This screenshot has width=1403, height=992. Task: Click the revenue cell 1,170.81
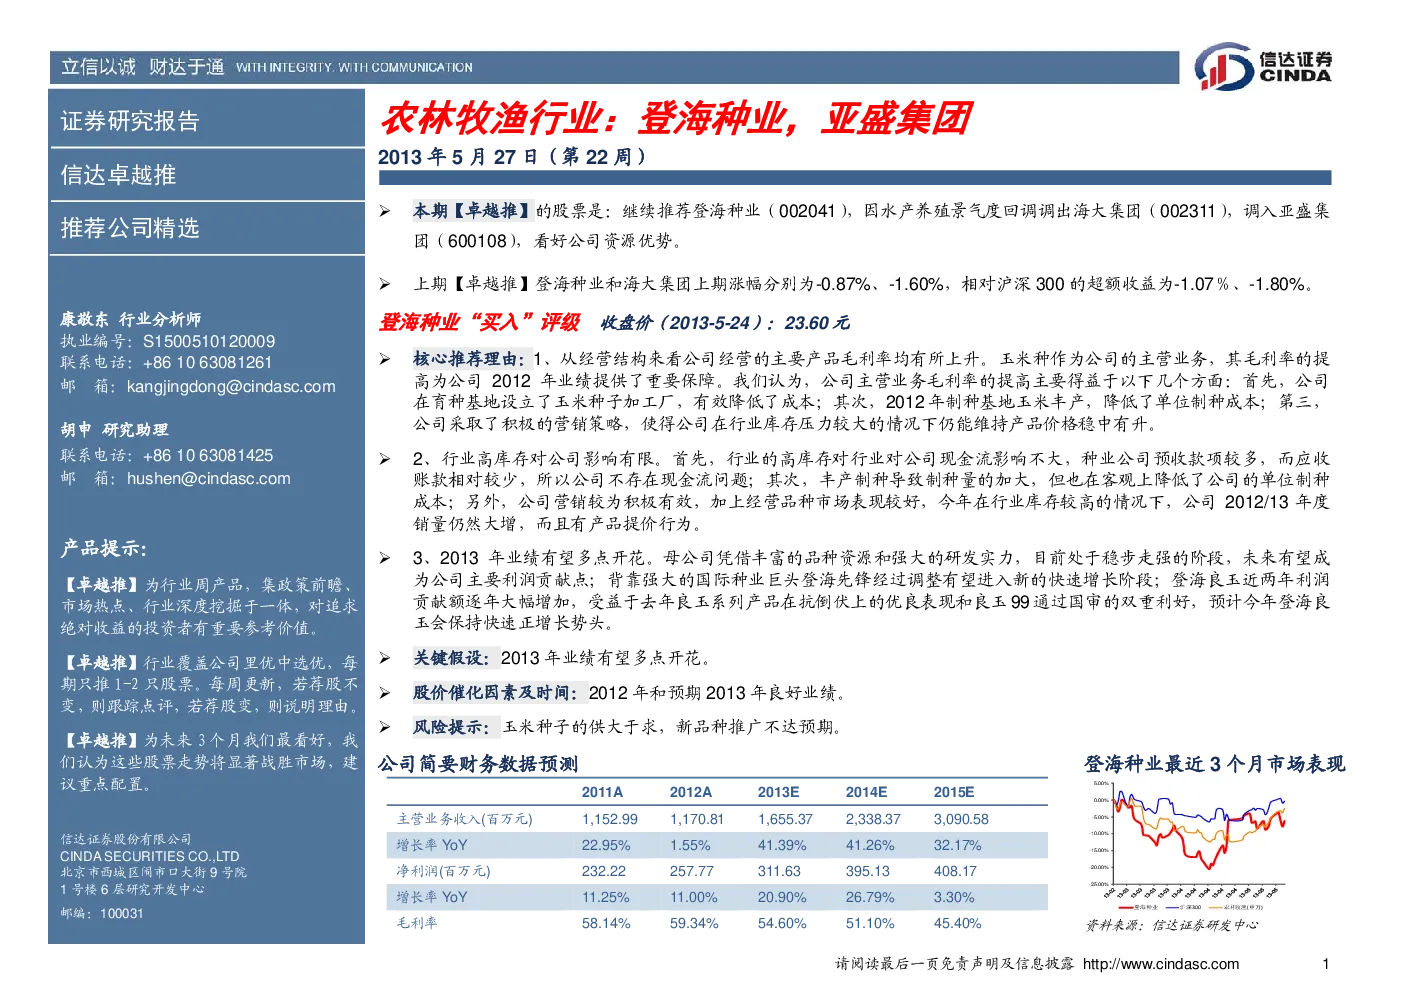(697, 819)
